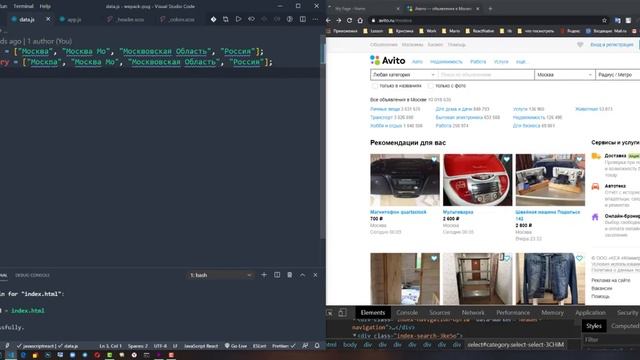Open the DEBUG CONSOLE panel tab
This screenshot has width=640, height=360.
pyautogui.click(x=32, y=276)
